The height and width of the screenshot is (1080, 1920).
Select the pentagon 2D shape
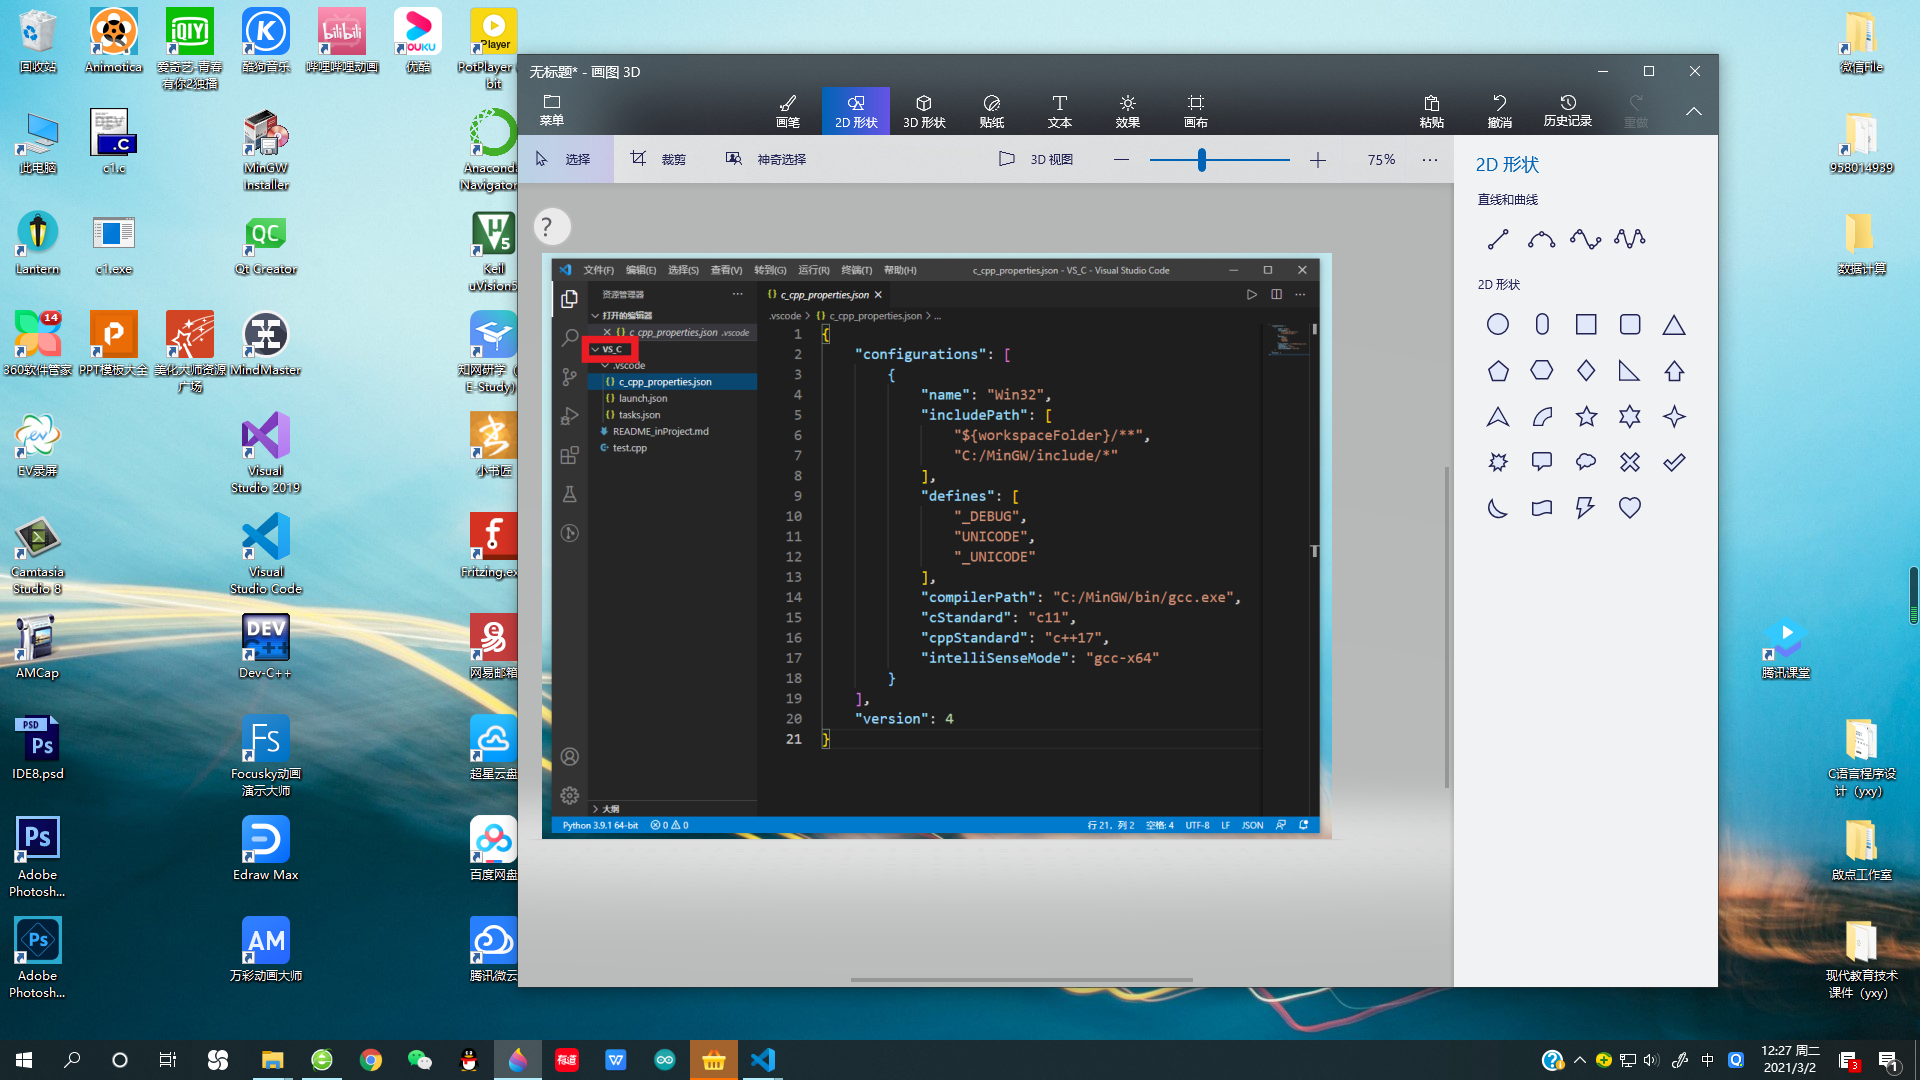point(1498,371)
